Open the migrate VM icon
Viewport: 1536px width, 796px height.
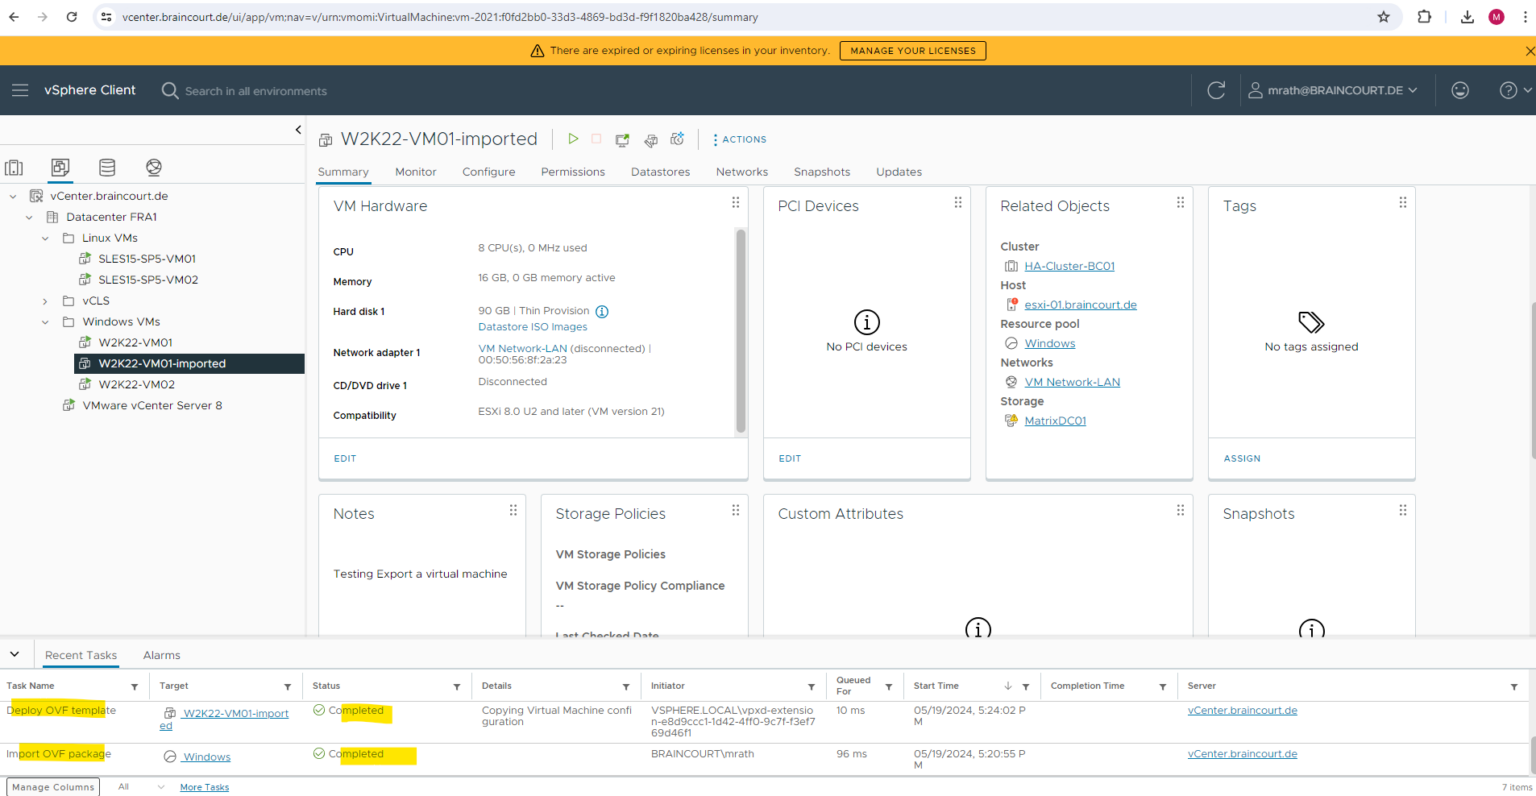point(649,139)
